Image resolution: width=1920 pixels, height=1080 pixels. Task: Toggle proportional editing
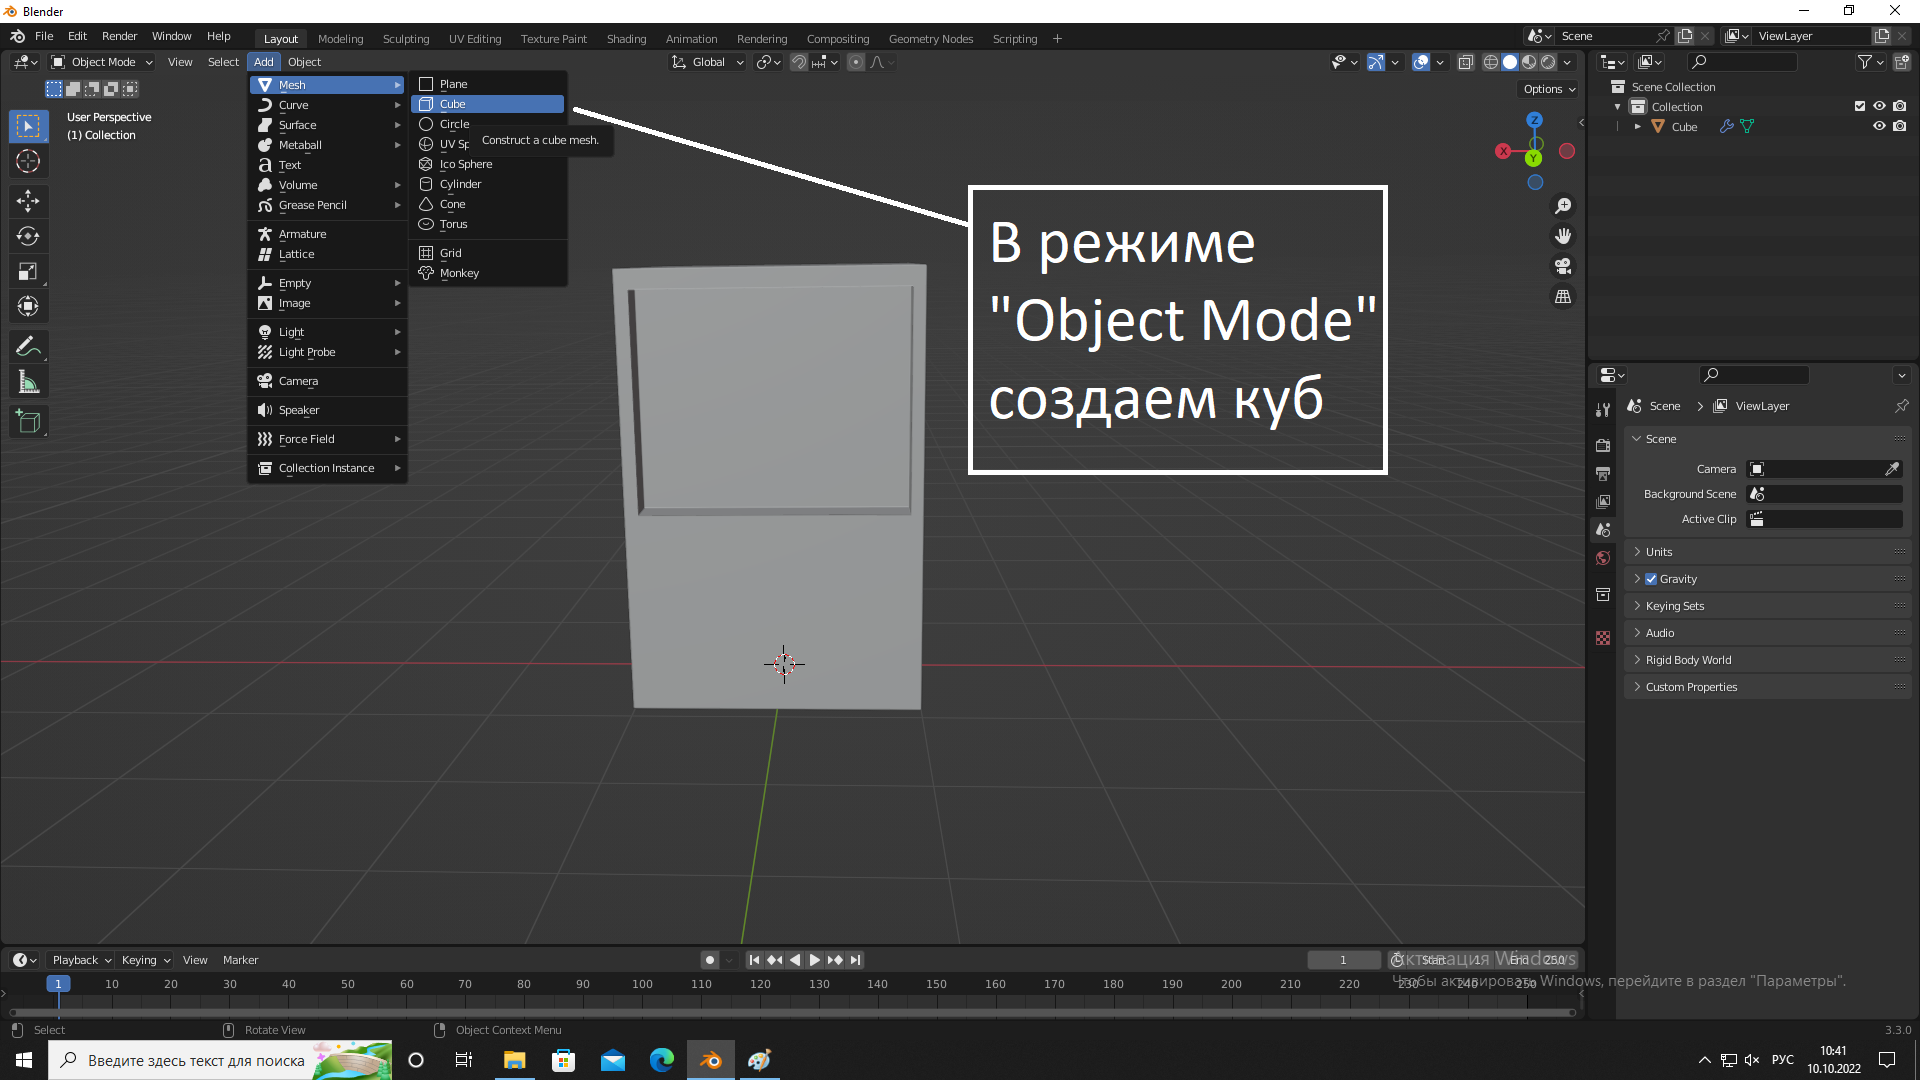(856, 62)
